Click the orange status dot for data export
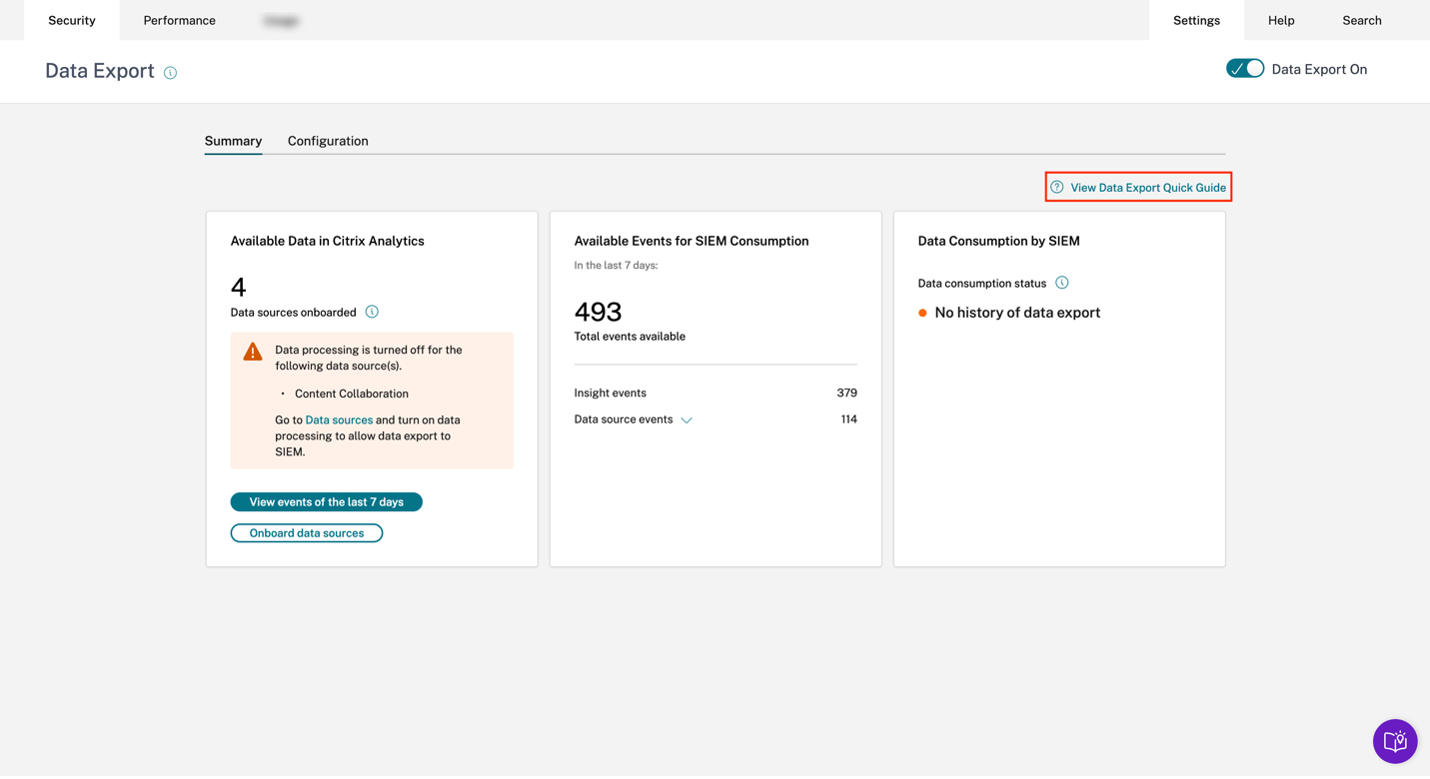 pos(922,313)
